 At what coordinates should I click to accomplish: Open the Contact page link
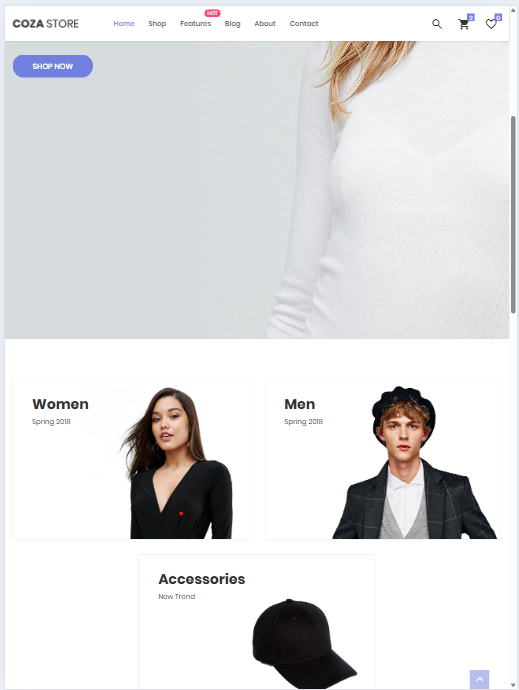tap(304, 24)
